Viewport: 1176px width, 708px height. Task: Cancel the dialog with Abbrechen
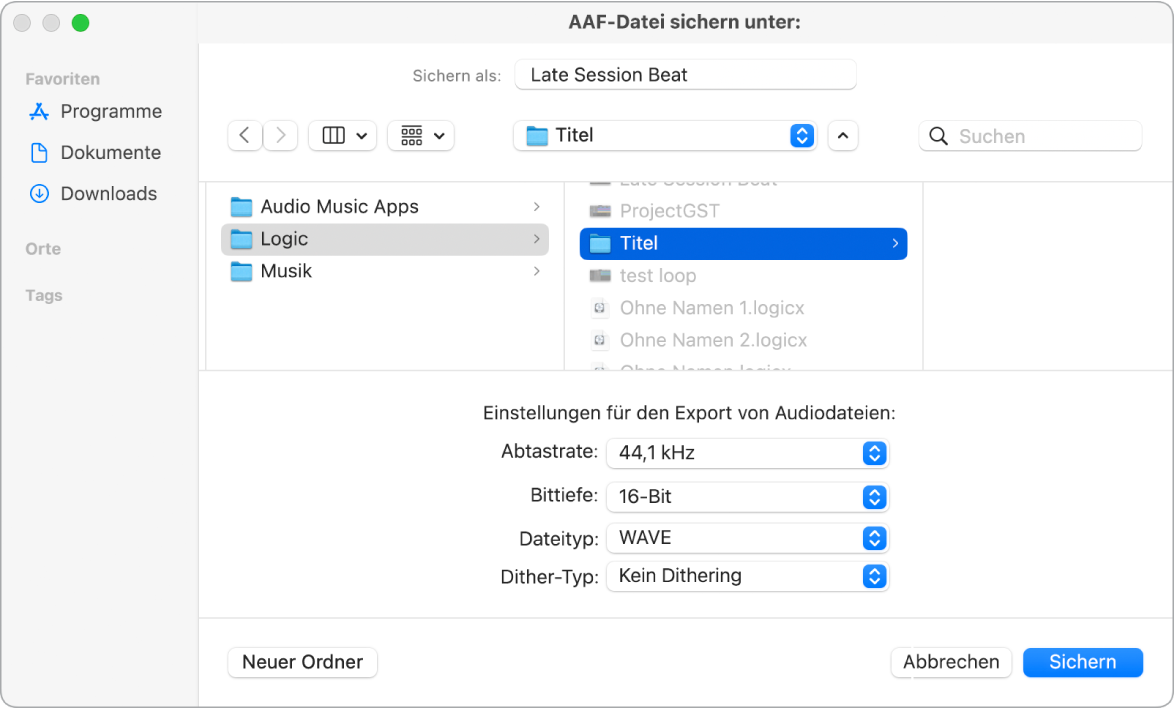coord(950,662)
